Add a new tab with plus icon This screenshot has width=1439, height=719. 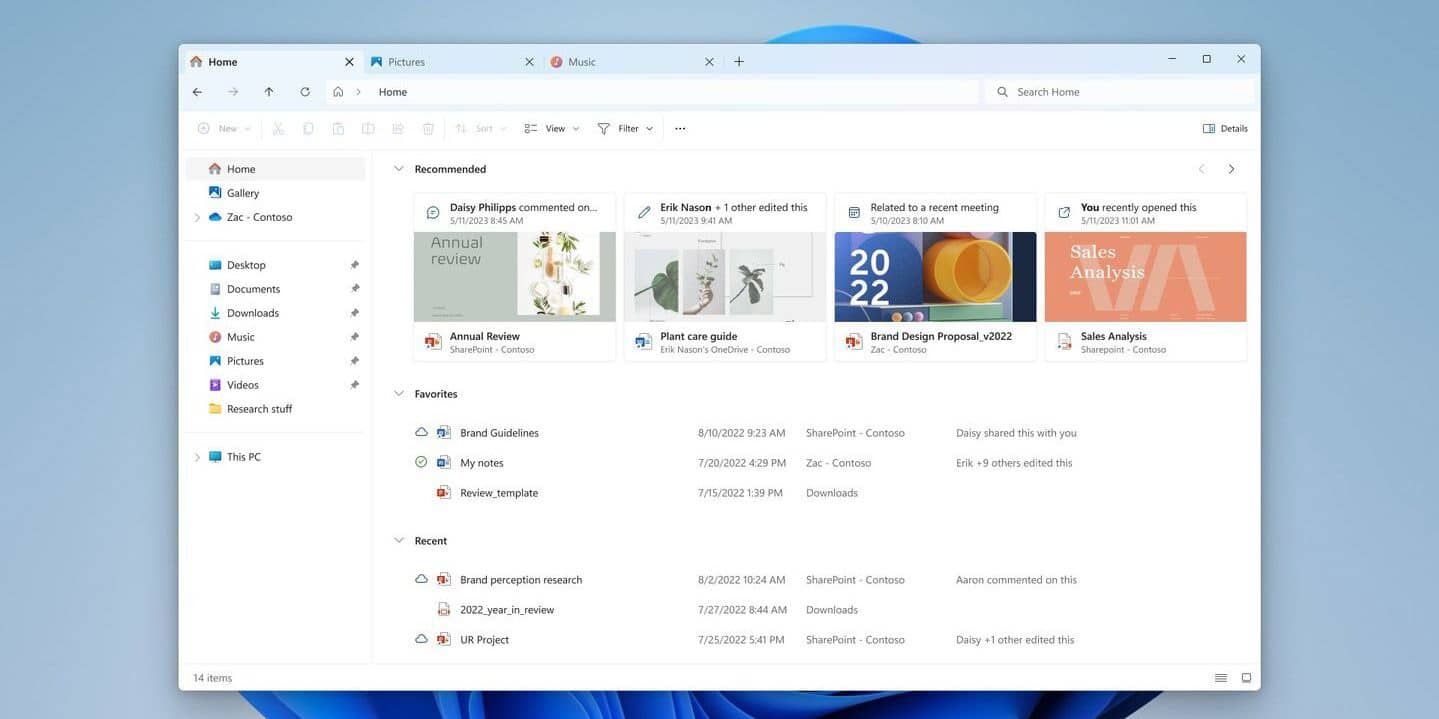739,62
